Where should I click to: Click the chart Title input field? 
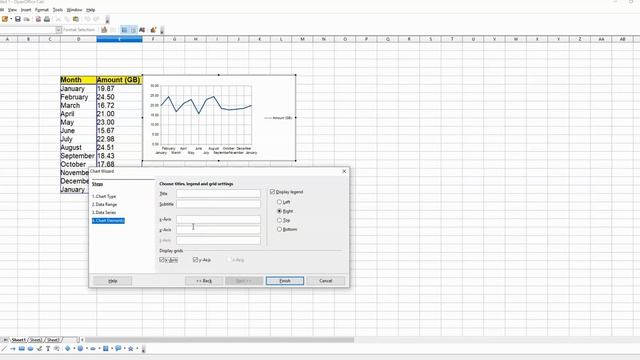click(218, 193)
